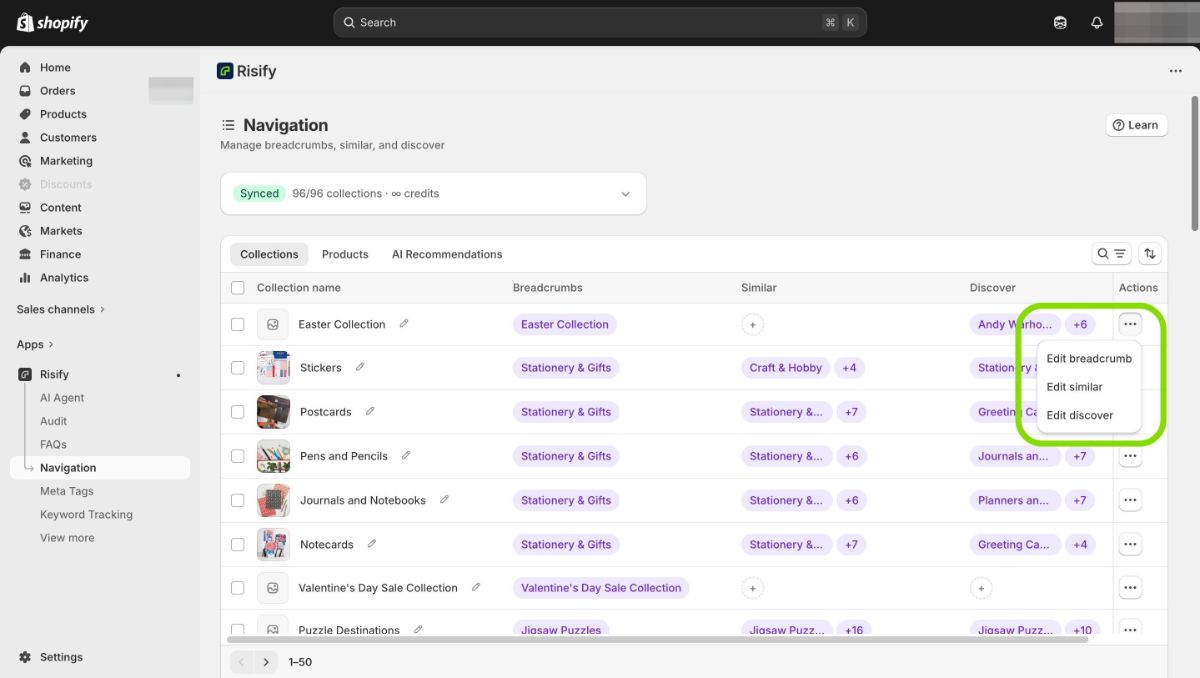The height and width of the screenshot is (678, 1200).
Task: Add discover item for Valentine's Day Sale Collection
Action: point(981,588)
